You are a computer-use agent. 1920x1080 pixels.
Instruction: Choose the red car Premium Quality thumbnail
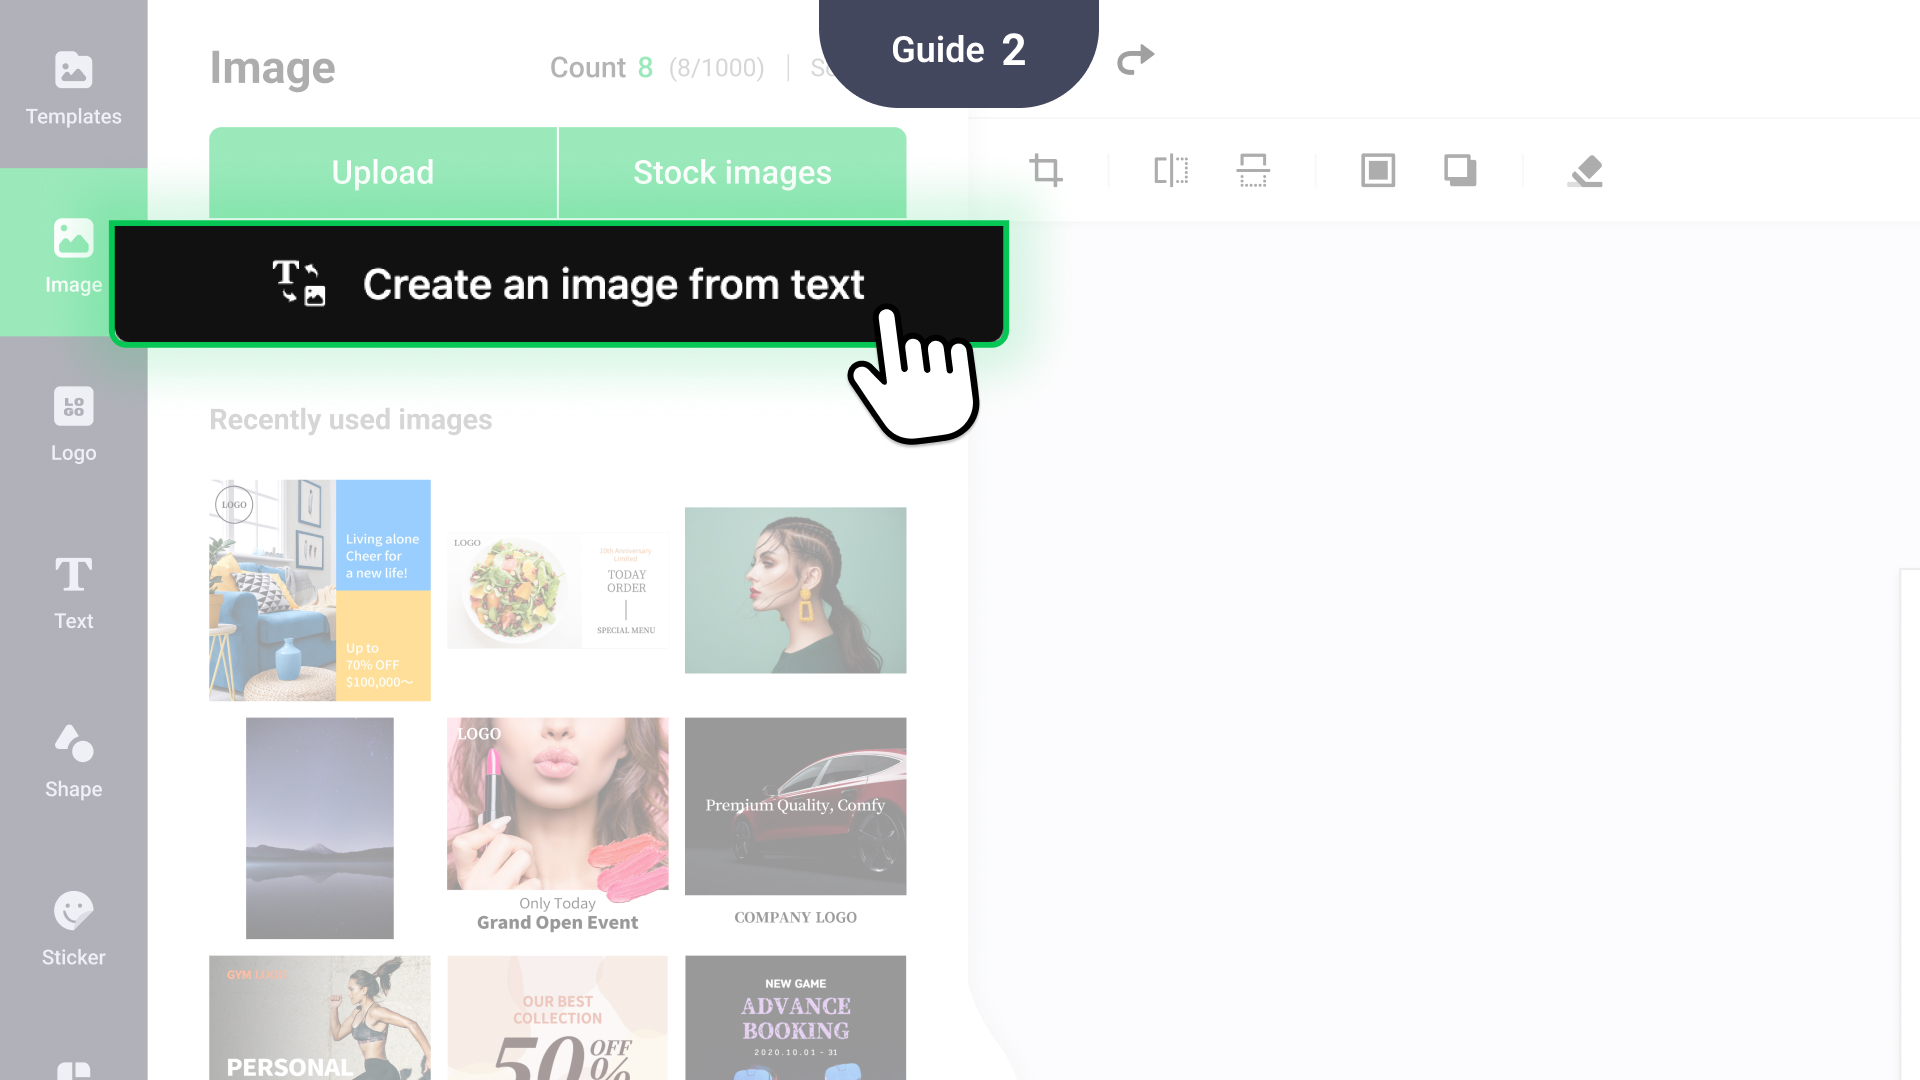point(795,806)
